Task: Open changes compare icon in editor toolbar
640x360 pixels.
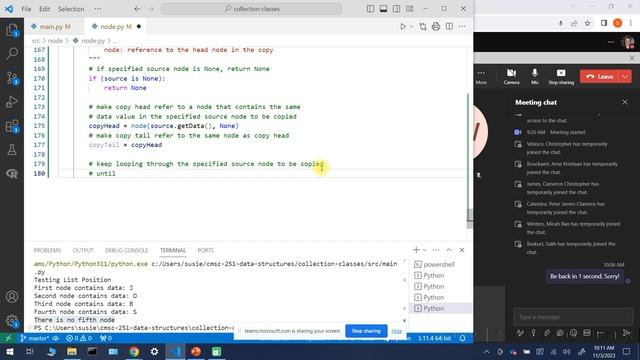Action: point(423,27)
